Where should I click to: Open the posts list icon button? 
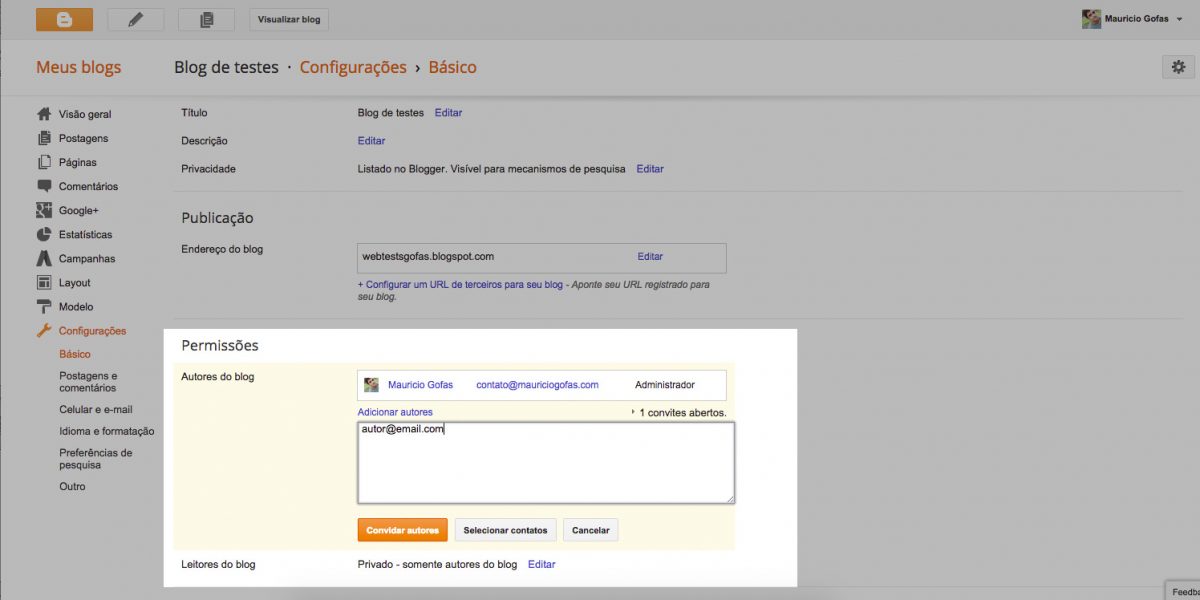coord(206,19)
